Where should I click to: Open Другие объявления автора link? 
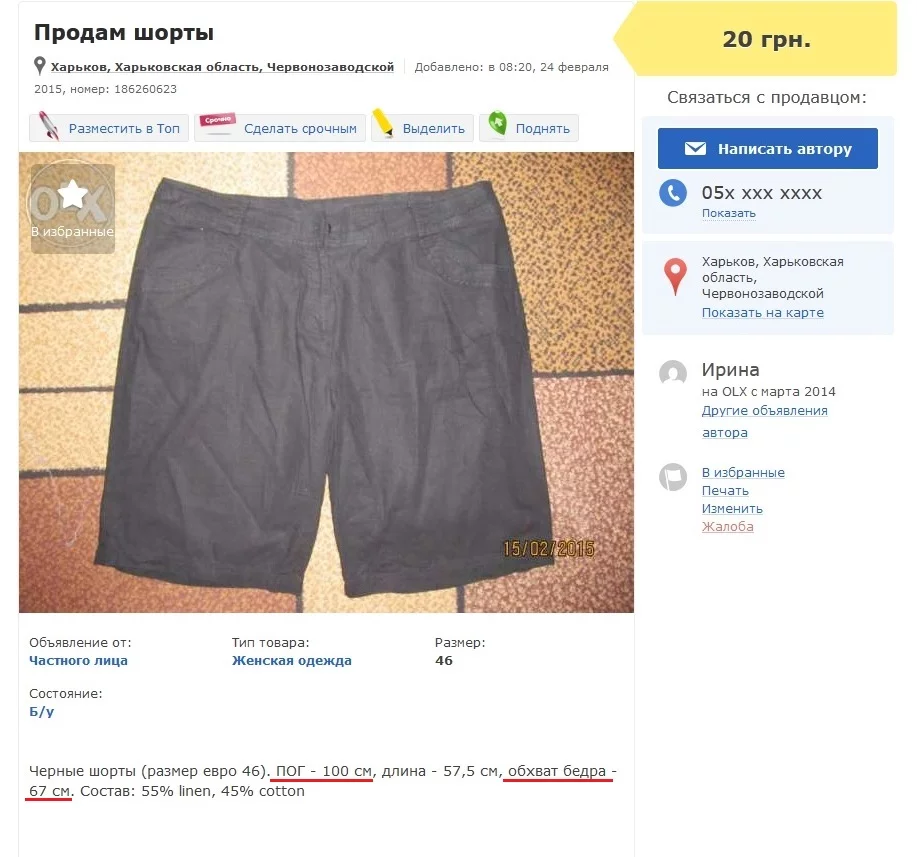(764, 421)
